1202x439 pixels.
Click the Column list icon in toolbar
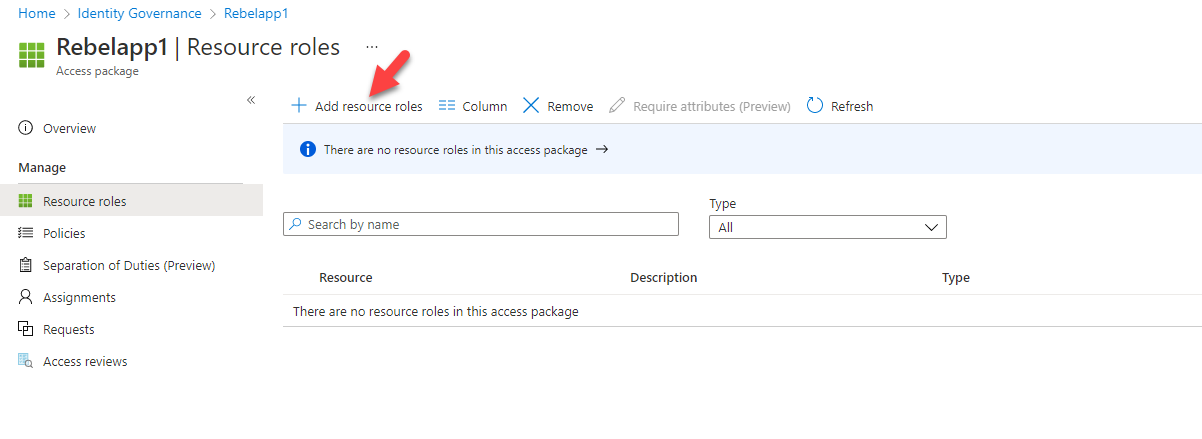pyautogui.click(x=447, y=106)
